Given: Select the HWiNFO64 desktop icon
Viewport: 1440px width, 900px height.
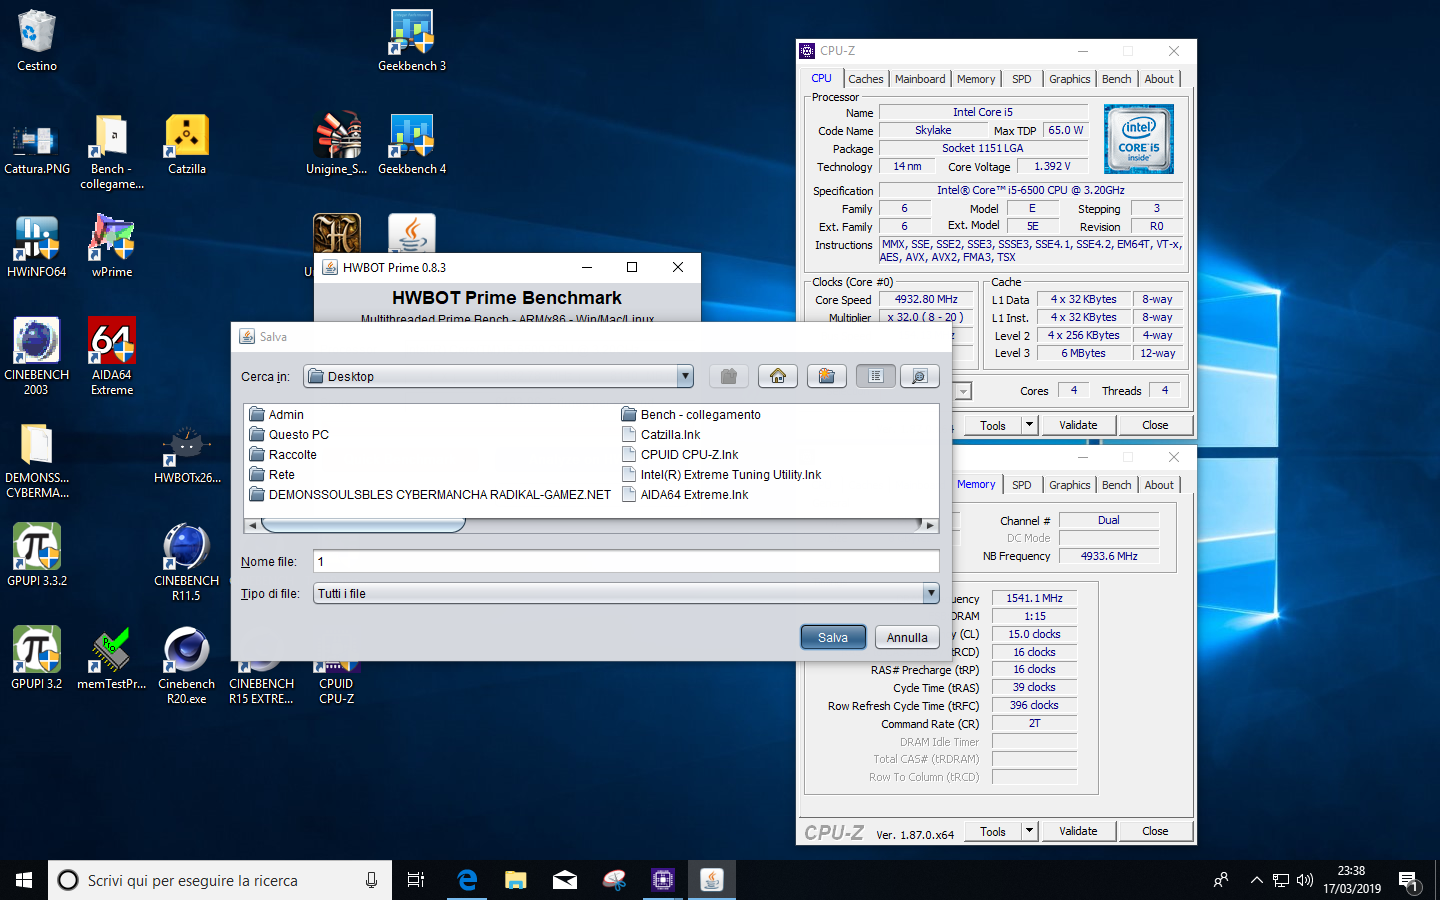Looking at the screenshot, I should (x=37, y=246).
